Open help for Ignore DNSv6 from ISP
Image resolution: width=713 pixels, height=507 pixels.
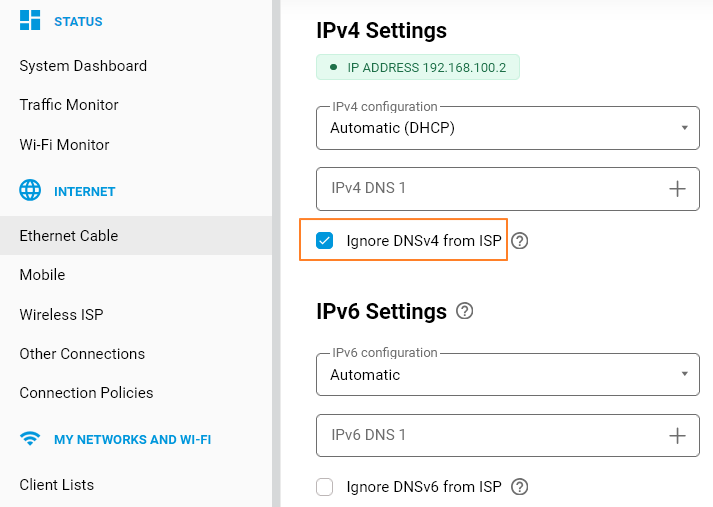coord(519,487)
